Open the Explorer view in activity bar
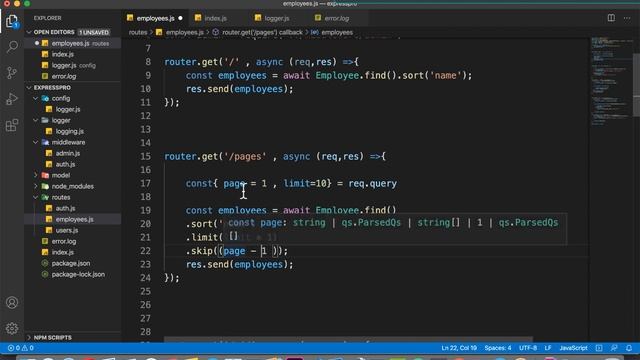The height and width of the screenshot is (360, 640). coord(12,21)
